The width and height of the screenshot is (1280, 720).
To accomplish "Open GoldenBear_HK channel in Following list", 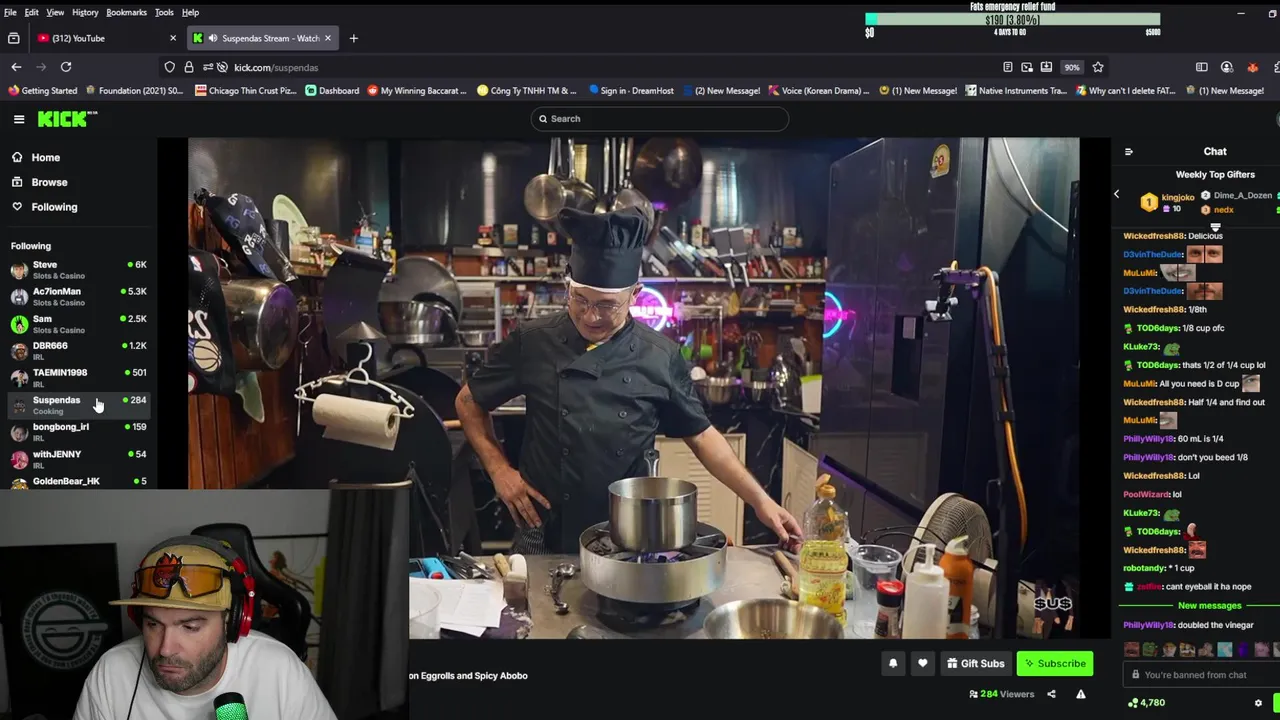I will click(x=78, y=482).
